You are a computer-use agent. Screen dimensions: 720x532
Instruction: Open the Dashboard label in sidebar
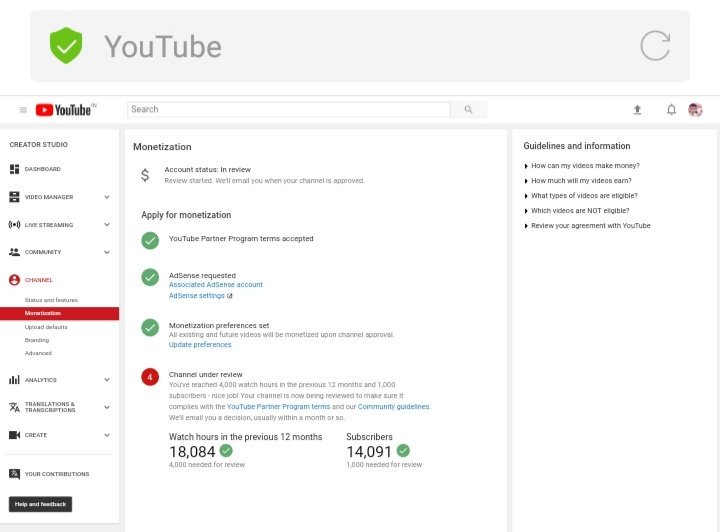coord(43,169)
